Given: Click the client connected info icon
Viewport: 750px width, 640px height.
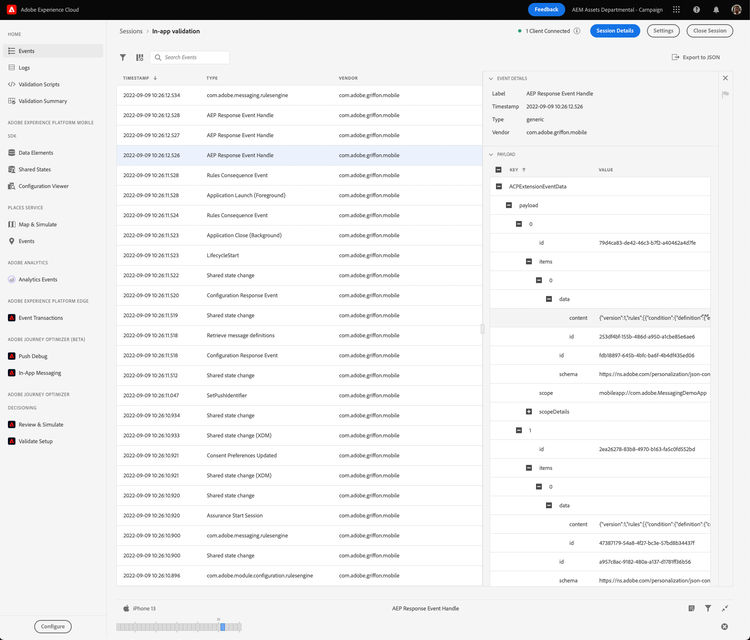Looking at the screenshot, I should [x=577, y=31].
